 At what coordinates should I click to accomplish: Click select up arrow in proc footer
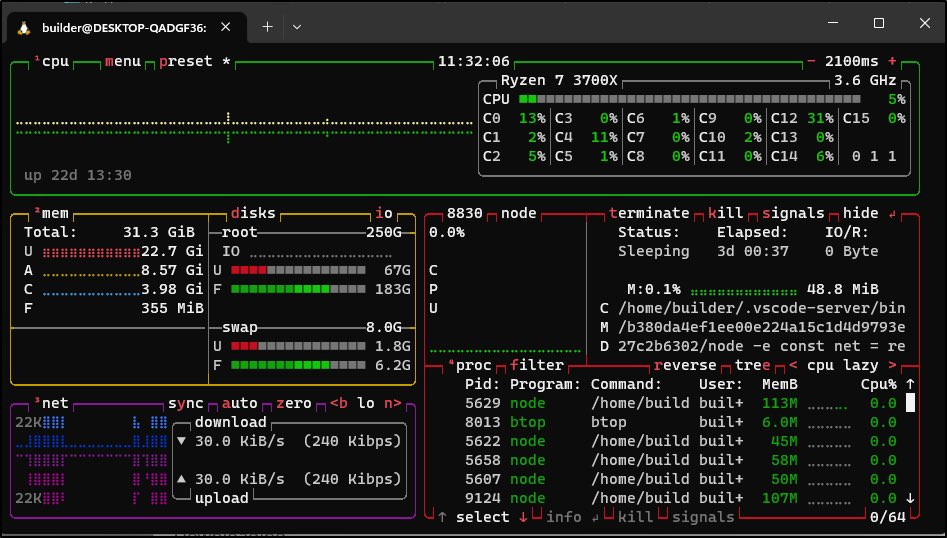point(443,517)
